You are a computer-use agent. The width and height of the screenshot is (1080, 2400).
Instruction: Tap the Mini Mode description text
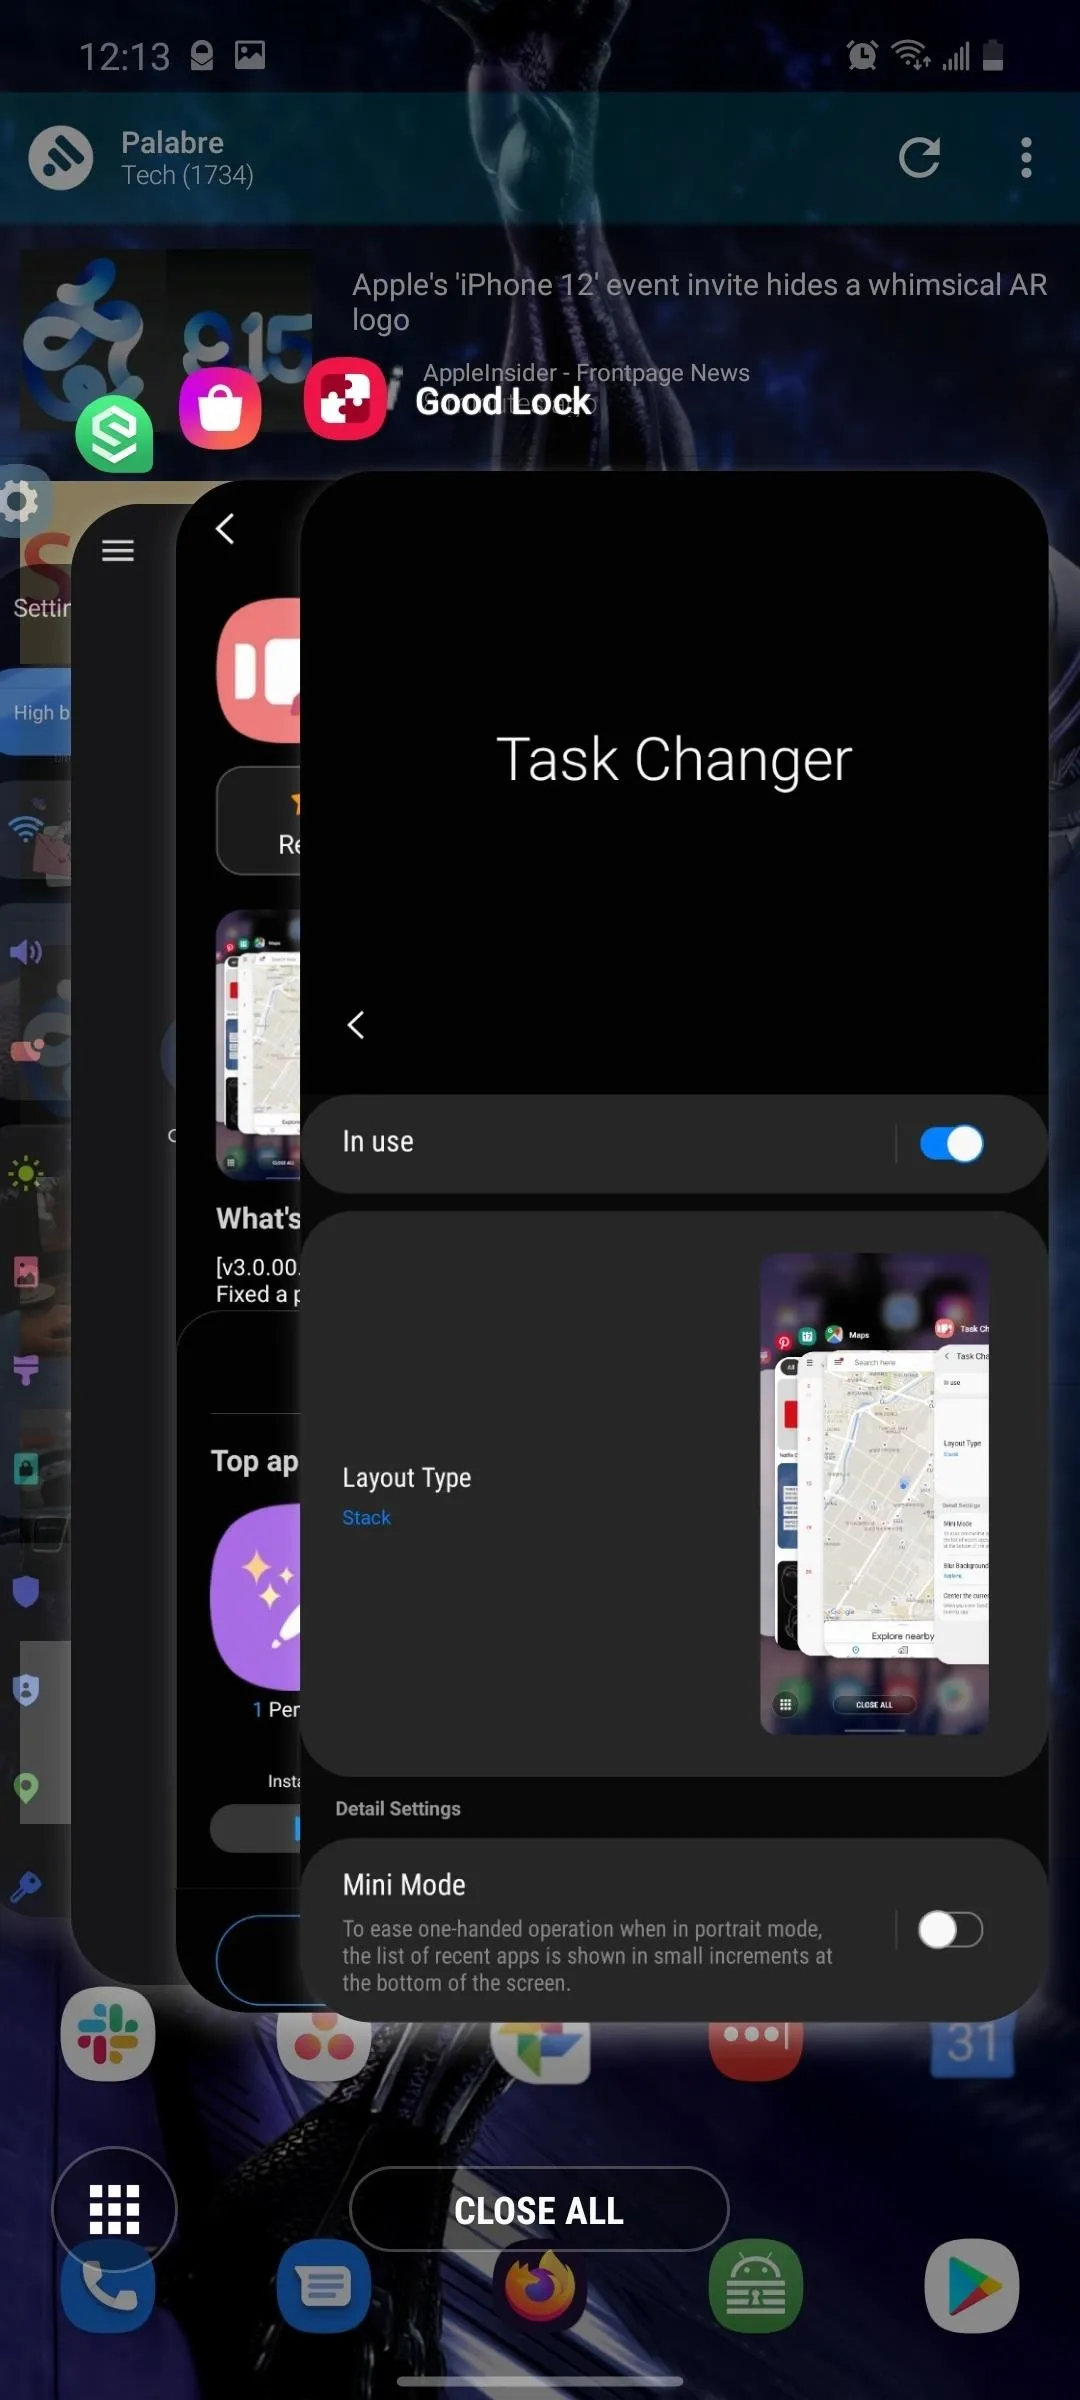point(587,1955)
